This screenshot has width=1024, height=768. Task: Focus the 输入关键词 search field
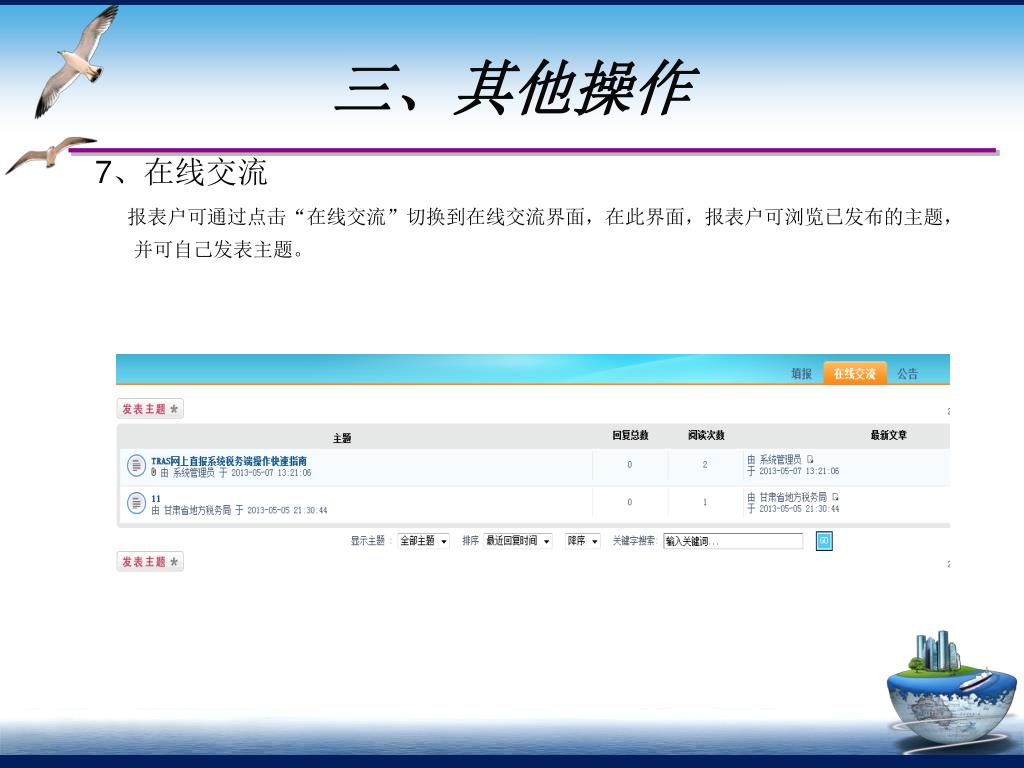tap(733, 541)
